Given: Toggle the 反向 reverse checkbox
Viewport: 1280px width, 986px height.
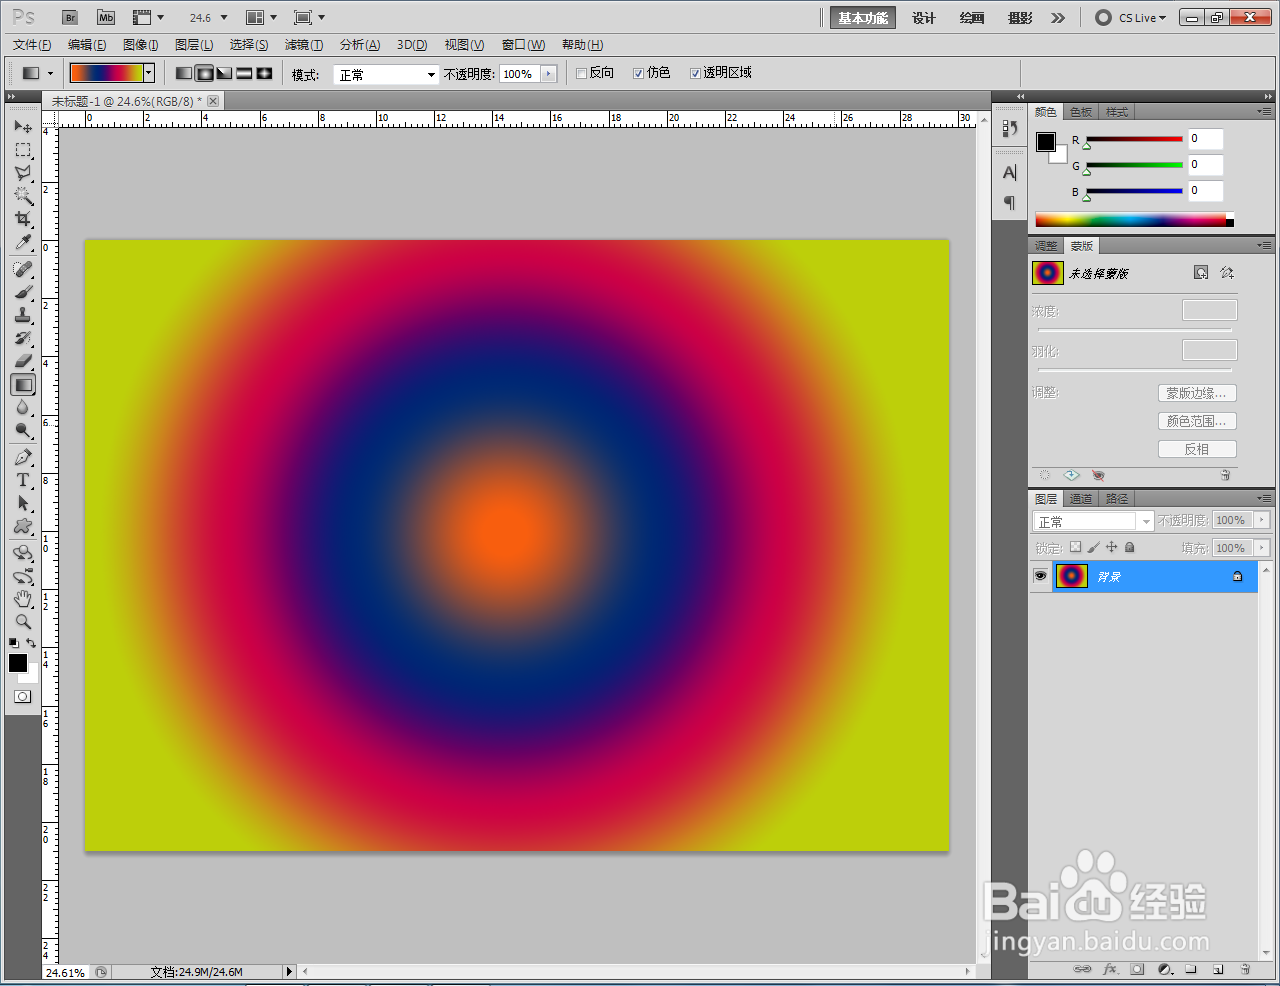Looking at the screenshot, I should (581, 74).
